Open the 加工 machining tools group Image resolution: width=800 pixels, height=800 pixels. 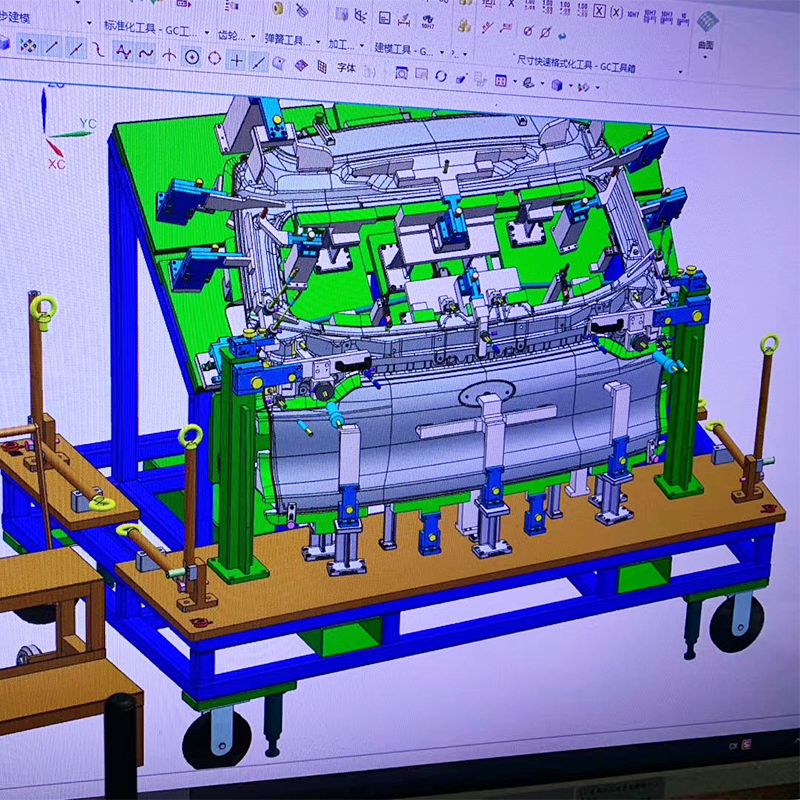(x=346, y=44)
